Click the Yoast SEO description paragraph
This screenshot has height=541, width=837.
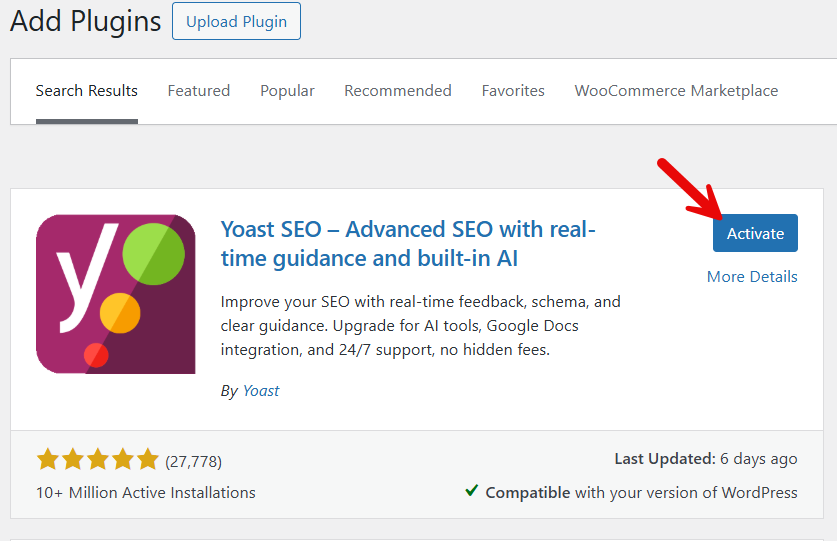(x=421, y=326)
